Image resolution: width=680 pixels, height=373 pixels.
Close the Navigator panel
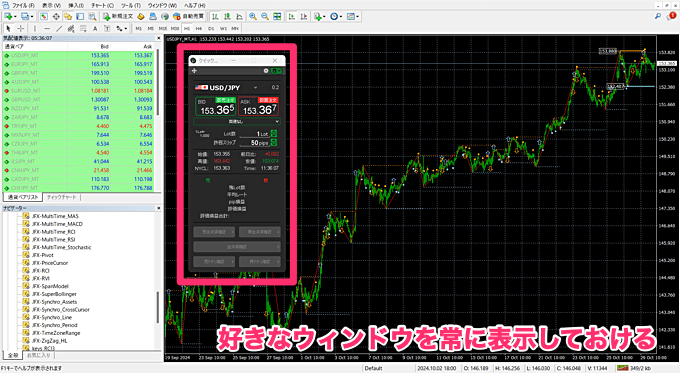(x=158, y=208)
